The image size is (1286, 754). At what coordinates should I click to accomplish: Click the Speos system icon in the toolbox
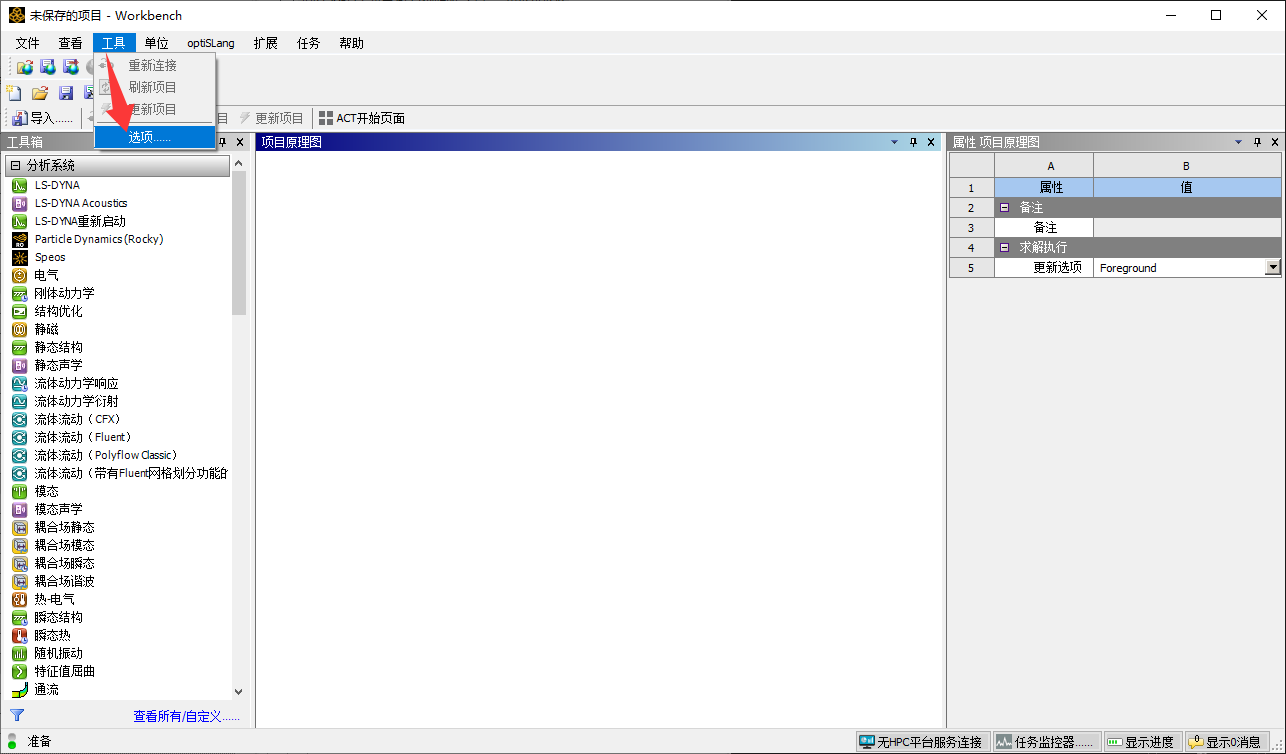(x=19, y=257)
